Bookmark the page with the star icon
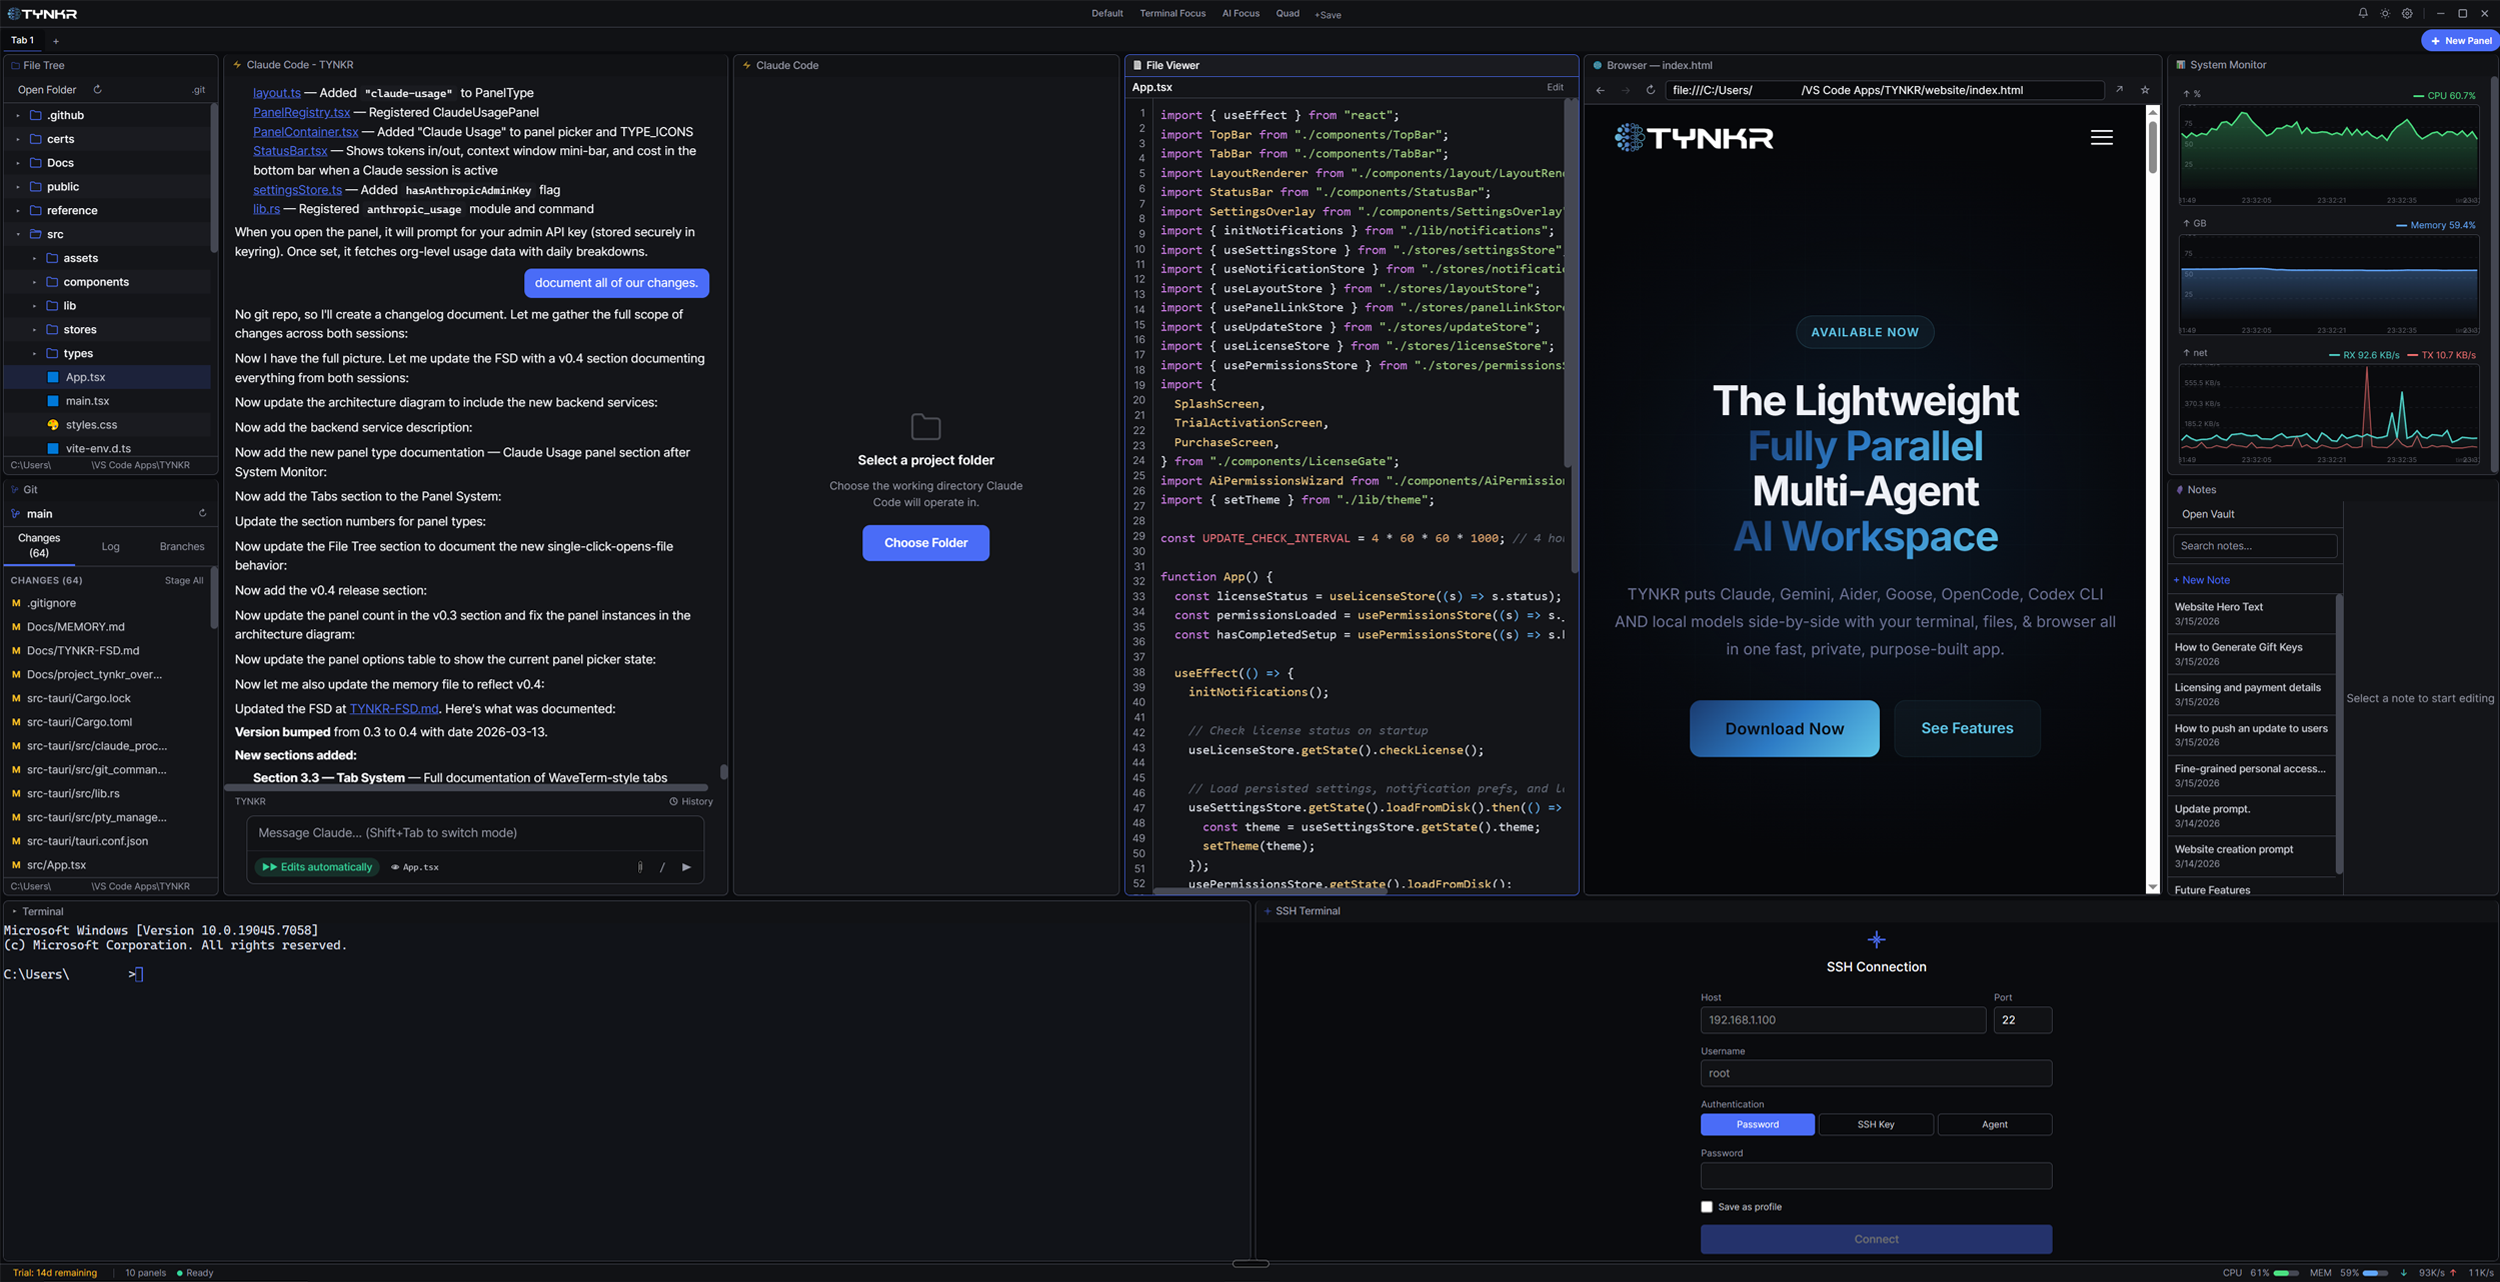 pos(2144,89)
